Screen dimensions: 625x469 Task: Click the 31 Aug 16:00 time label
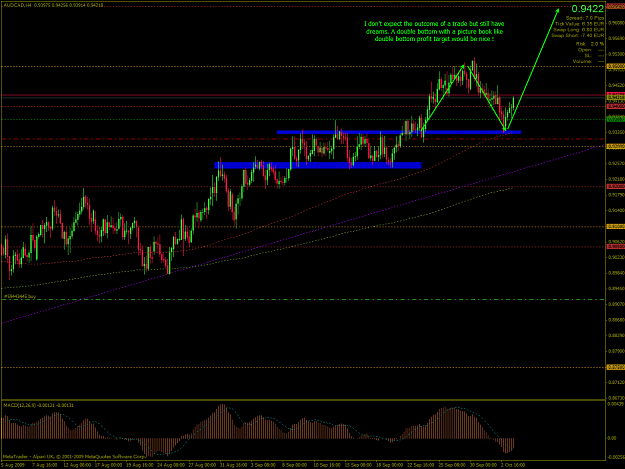(x=234, y=465)
